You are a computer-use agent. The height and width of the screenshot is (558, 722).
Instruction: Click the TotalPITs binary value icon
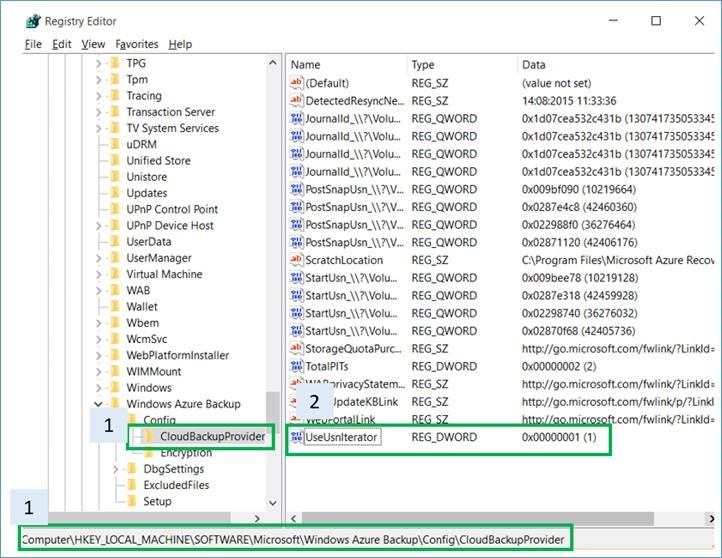[296, 366]
